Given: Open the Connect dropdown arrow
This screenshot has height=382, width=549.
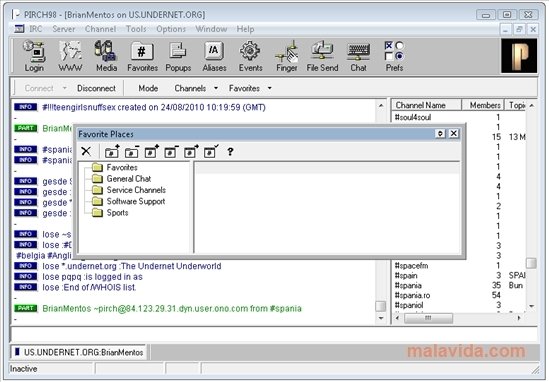Looking at the screenshot, I should (64, 88).
